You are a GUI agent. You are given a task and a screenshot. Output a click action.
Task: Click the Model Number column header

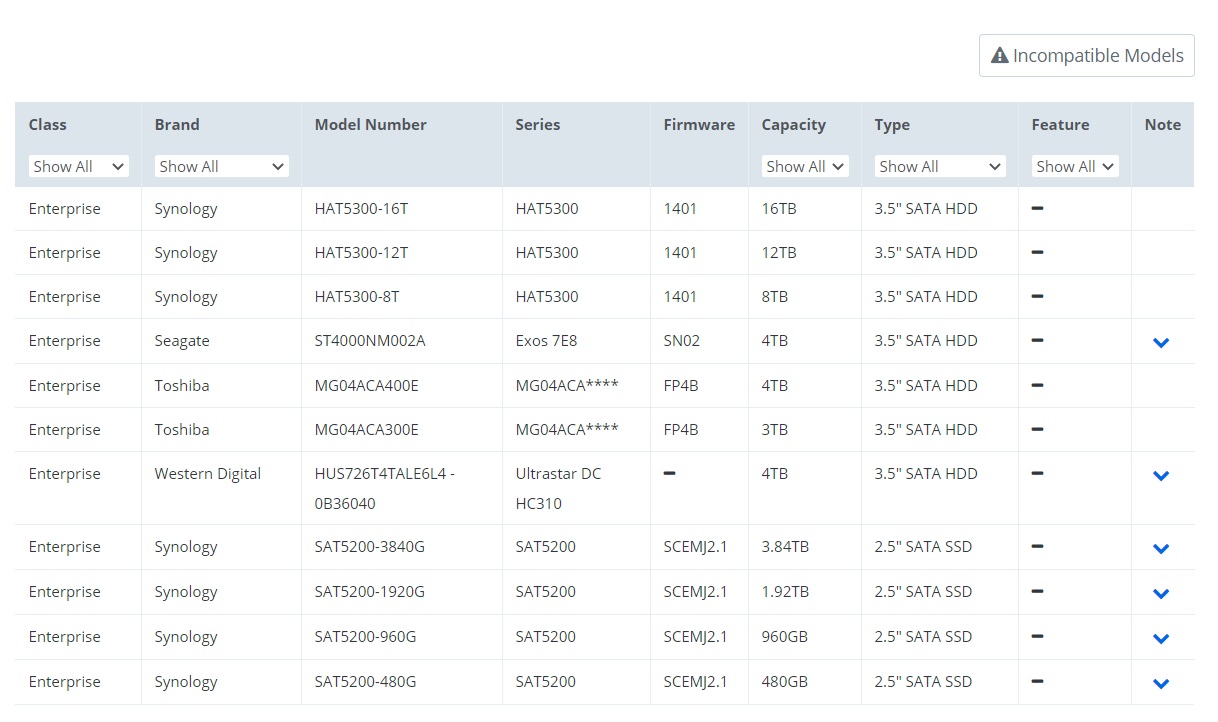370,125
